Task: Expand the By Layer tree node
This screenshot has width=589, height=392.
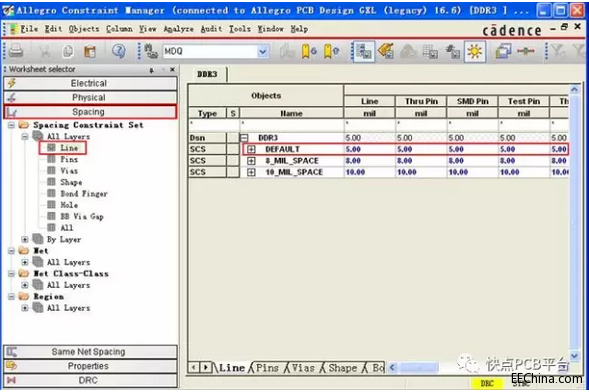Action: (x=25, y=239)
